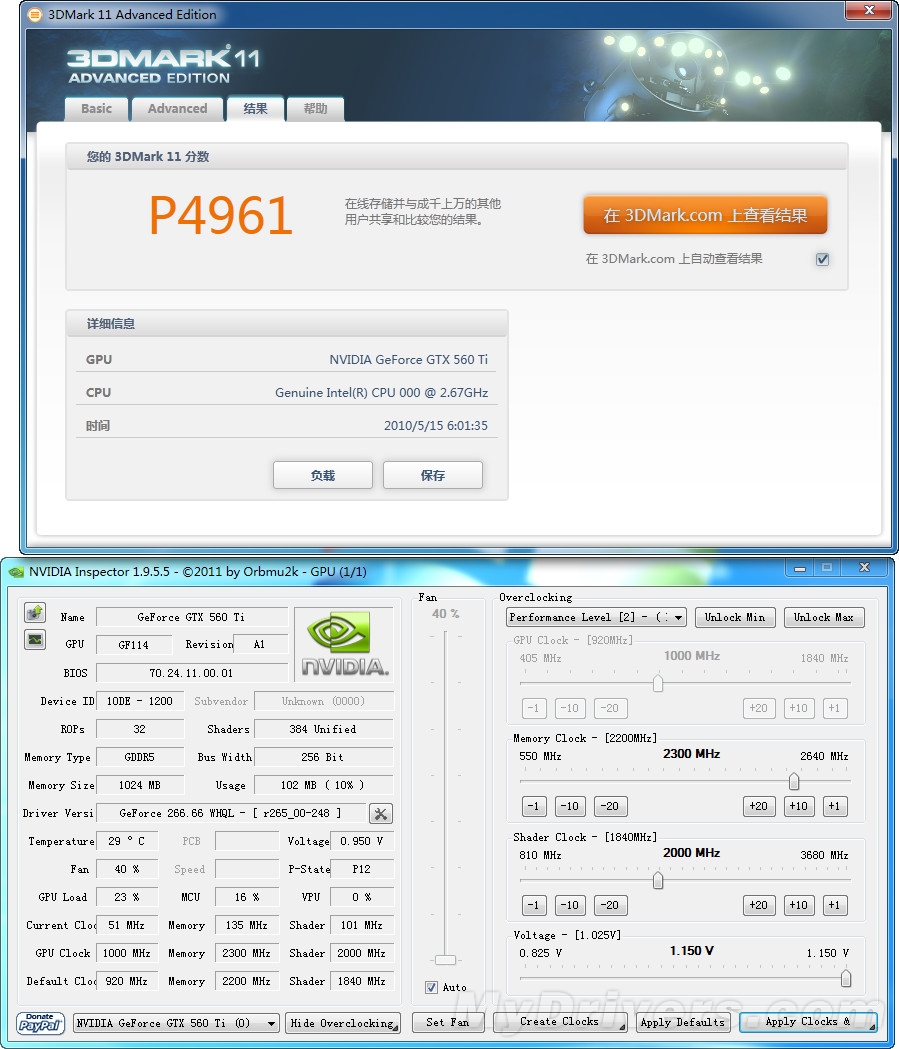
Task: Switch to the Advanced tab
Action: click(x=177, y=109)
